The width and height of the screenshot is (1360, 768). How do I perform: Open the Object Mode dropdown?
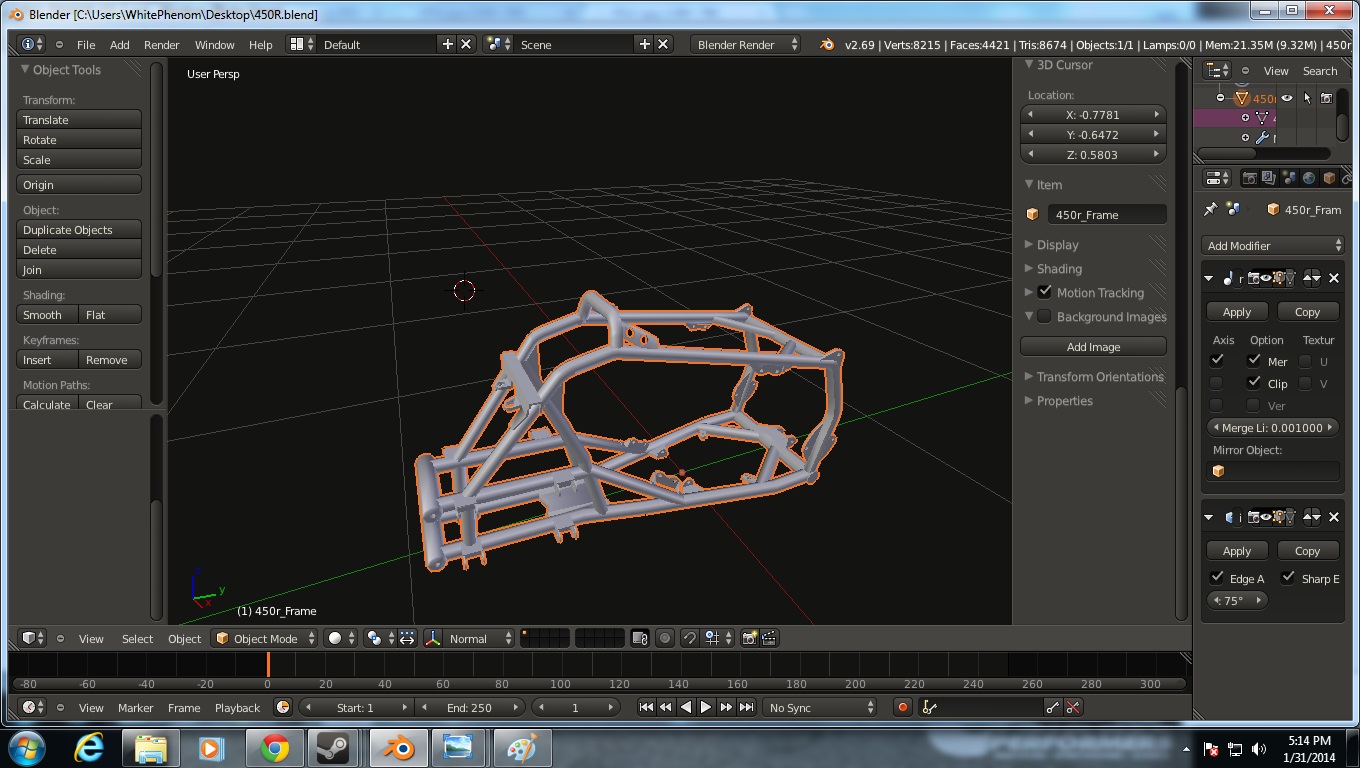[x=265, y=638]
